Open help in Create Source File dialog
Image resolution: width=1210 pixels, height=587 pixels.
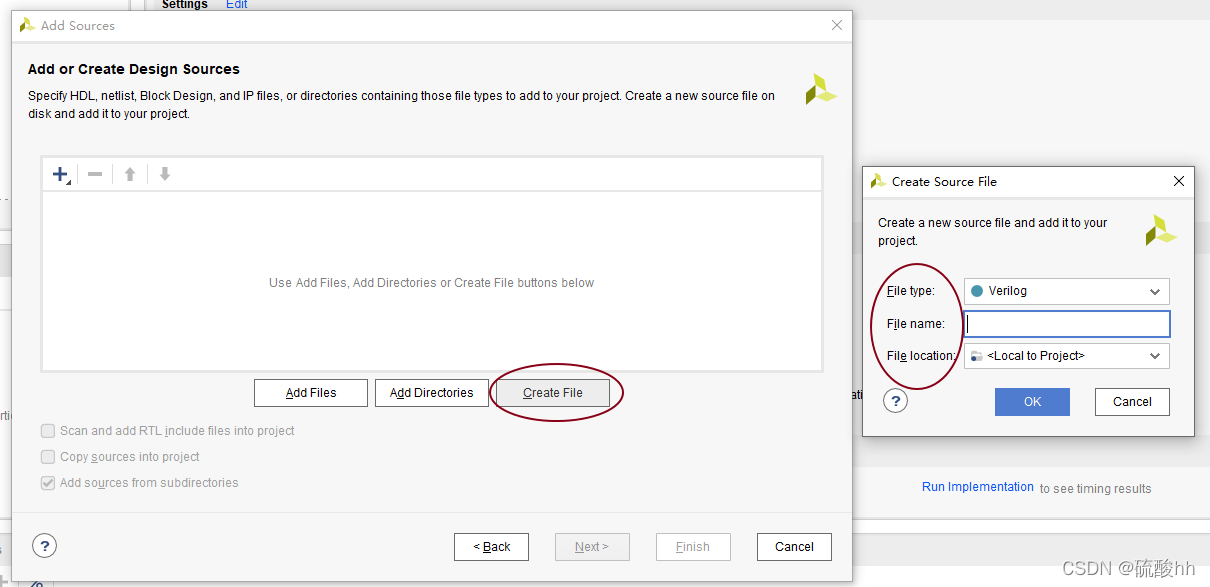pos(896,400)
